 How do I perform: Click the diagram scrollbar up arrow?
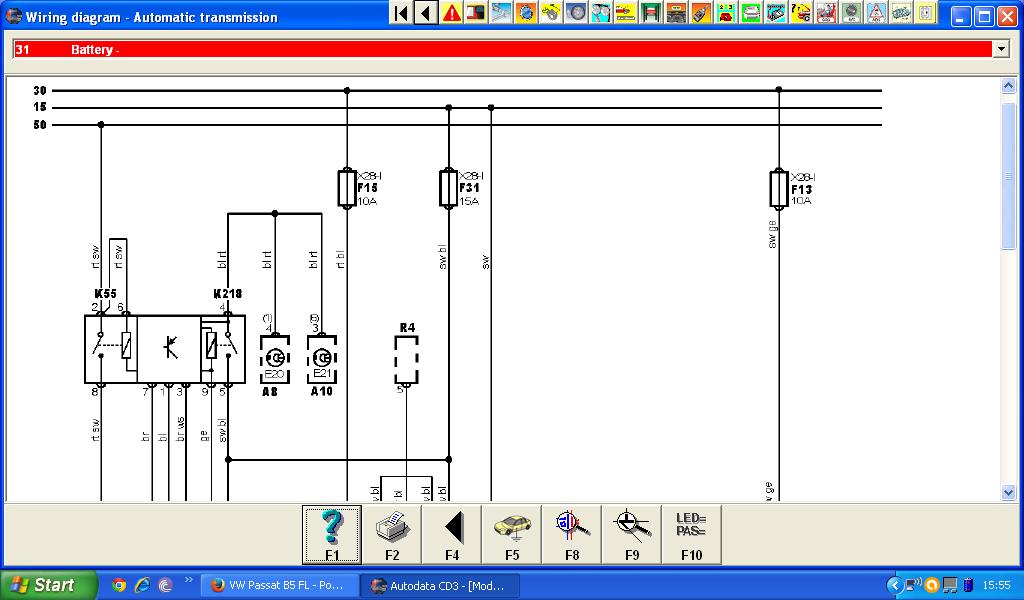coord(1008,86)
